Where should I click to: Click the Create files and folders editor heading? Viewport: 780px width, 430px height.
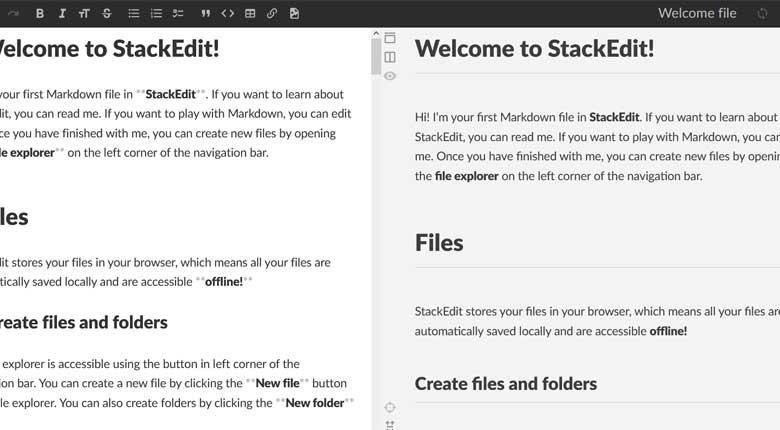(x=84, y=322)
